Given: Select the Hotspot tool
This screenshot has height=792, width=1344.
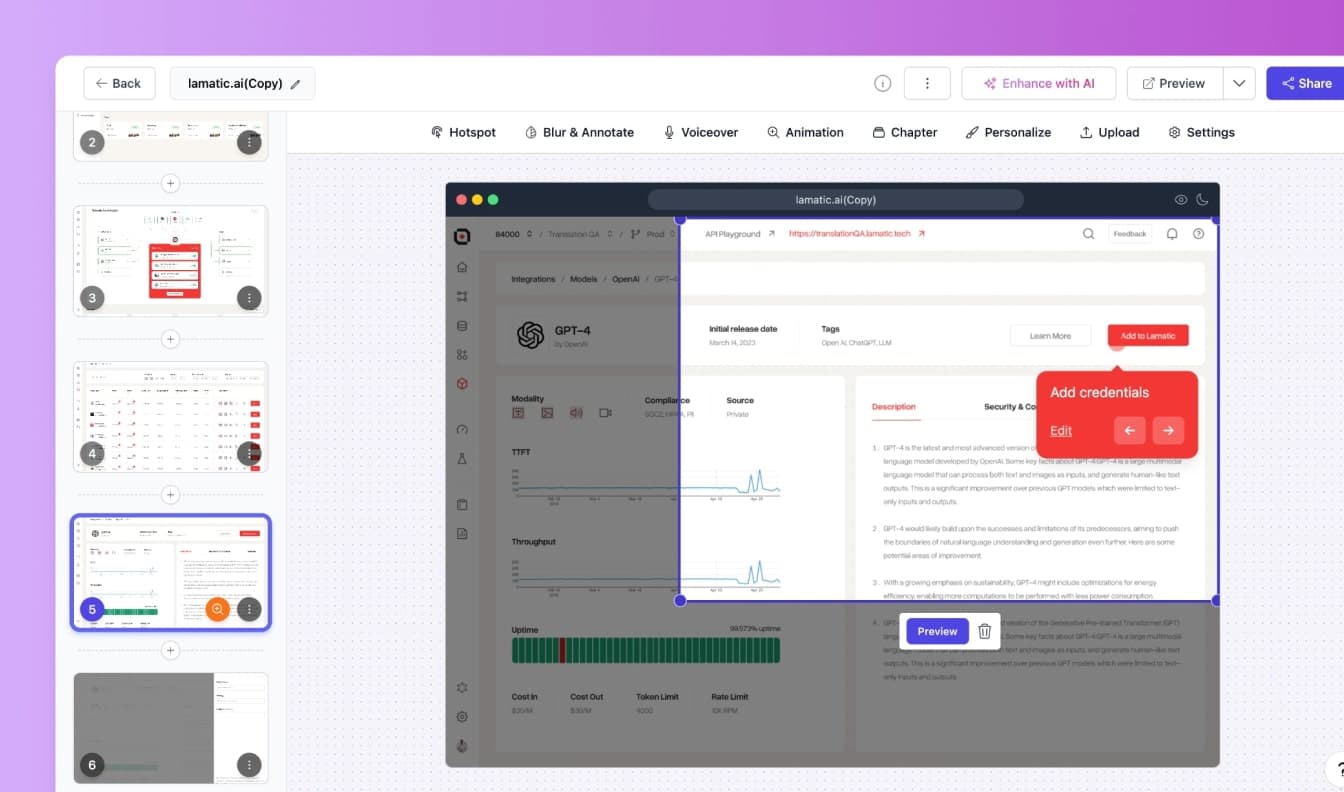Looking at the screenshot, I should [x=463, y=132].
